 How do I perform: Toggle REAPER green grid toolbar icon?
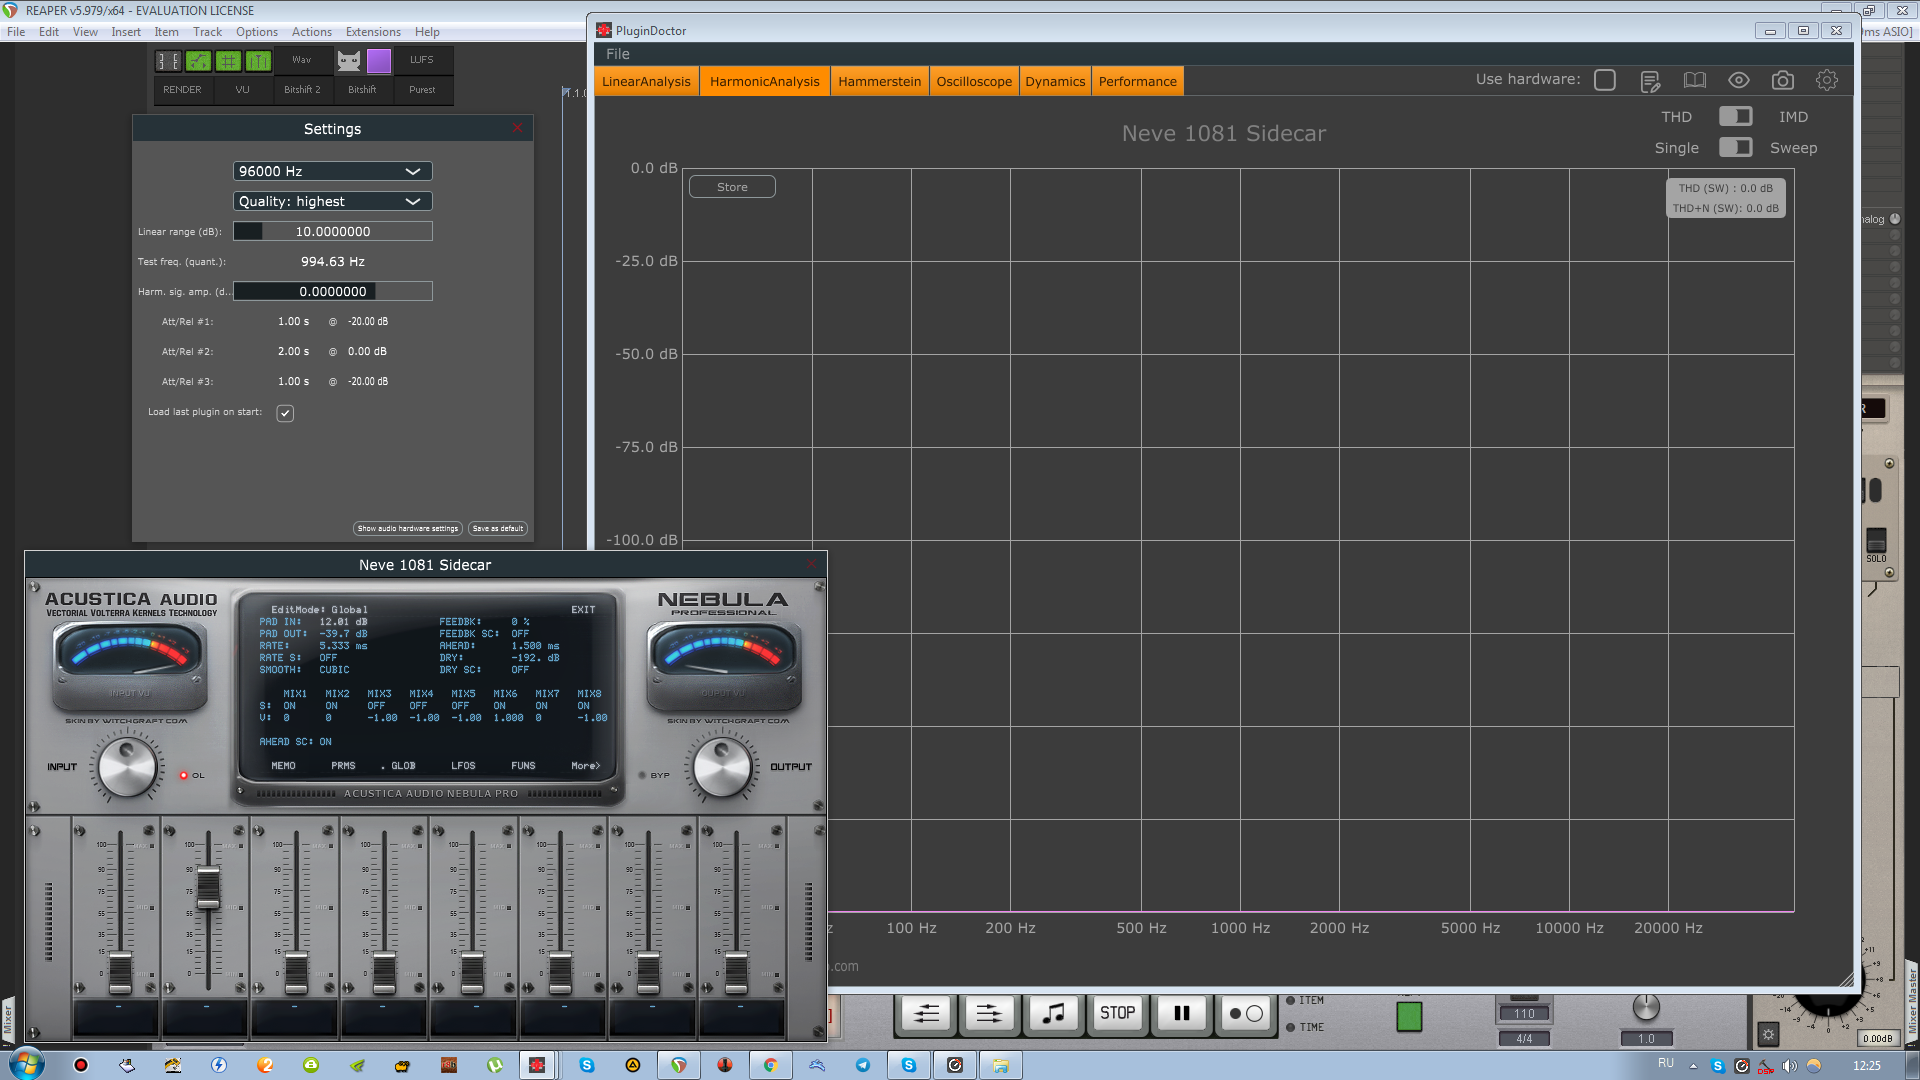point(228,61)
